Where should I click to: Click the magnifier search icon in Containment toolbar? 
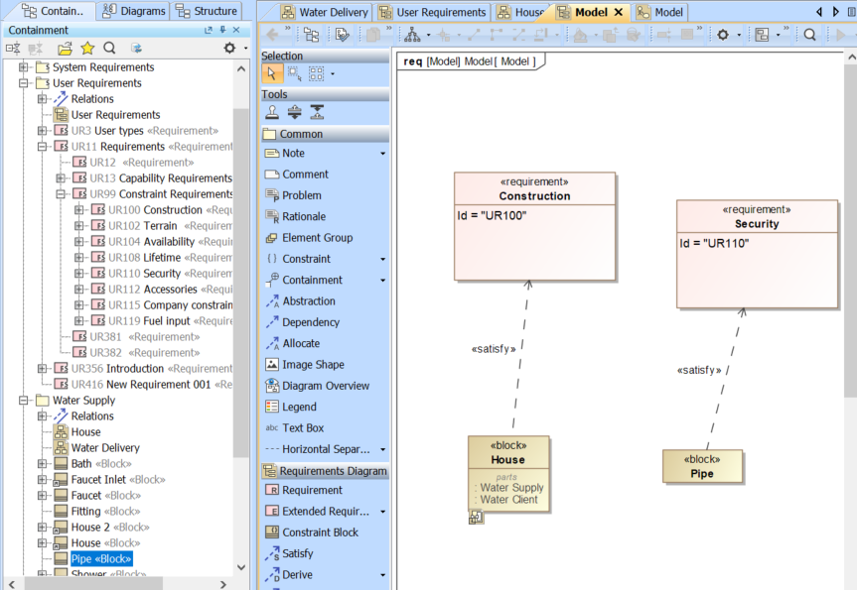[109, 48]
